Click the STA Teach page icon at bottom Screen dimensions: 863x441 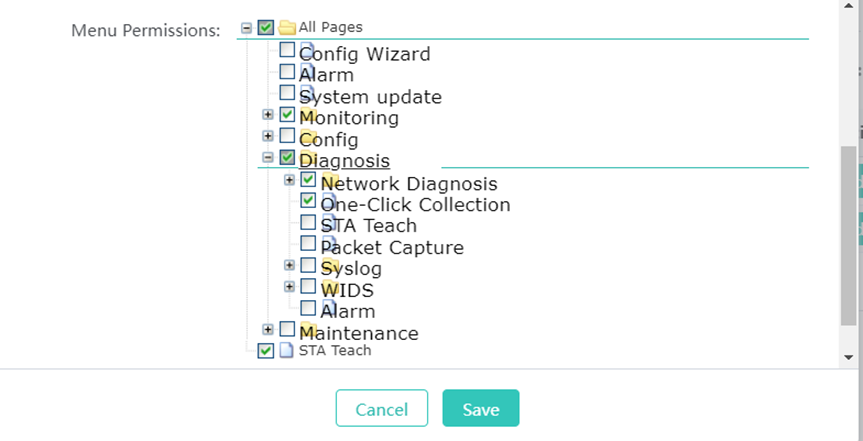coord(287,351)
